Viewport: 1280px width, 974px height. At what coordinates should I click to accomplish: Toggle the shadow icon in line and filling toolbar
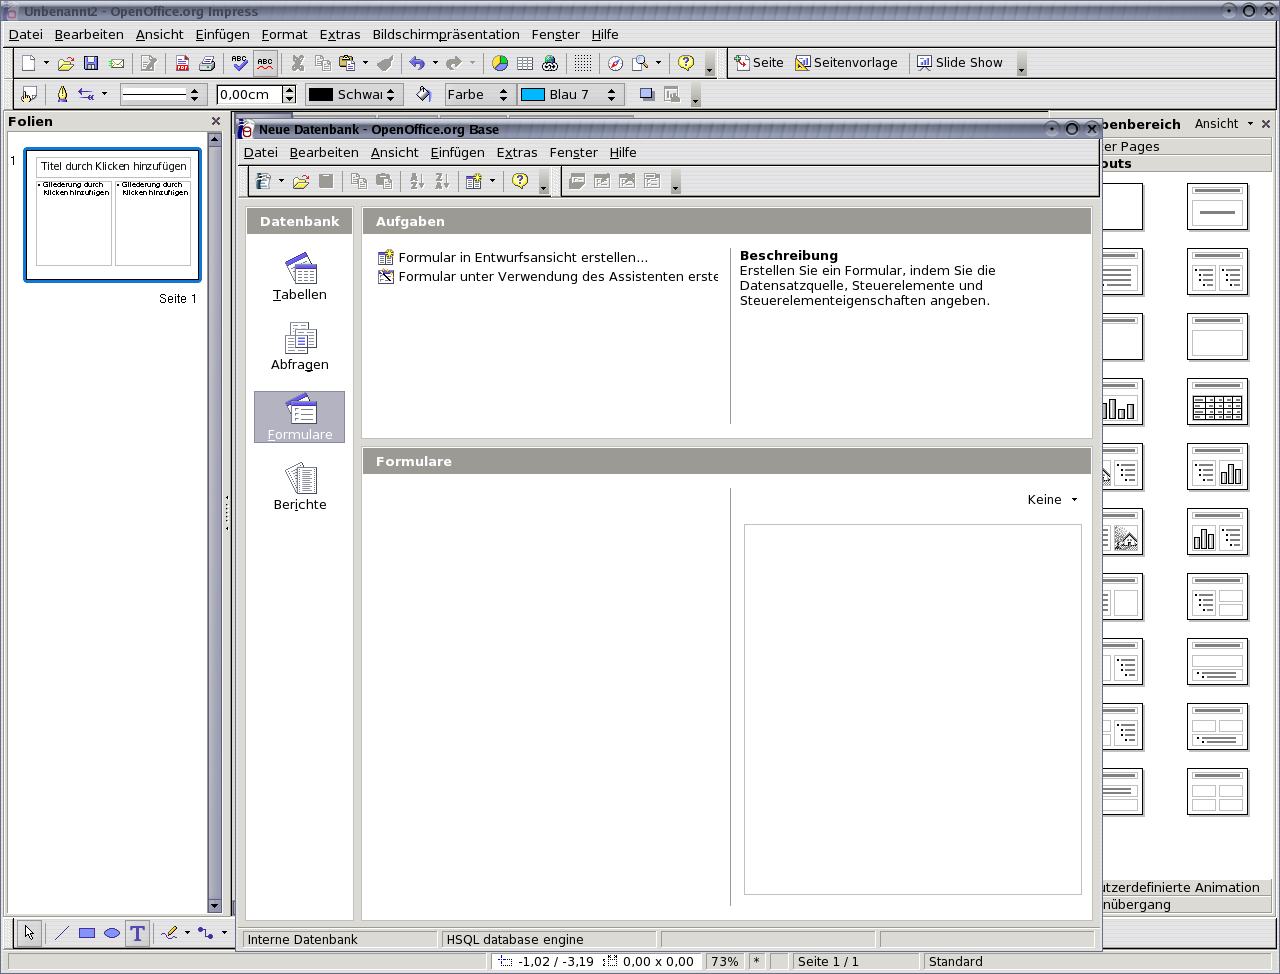click(647, 94)
